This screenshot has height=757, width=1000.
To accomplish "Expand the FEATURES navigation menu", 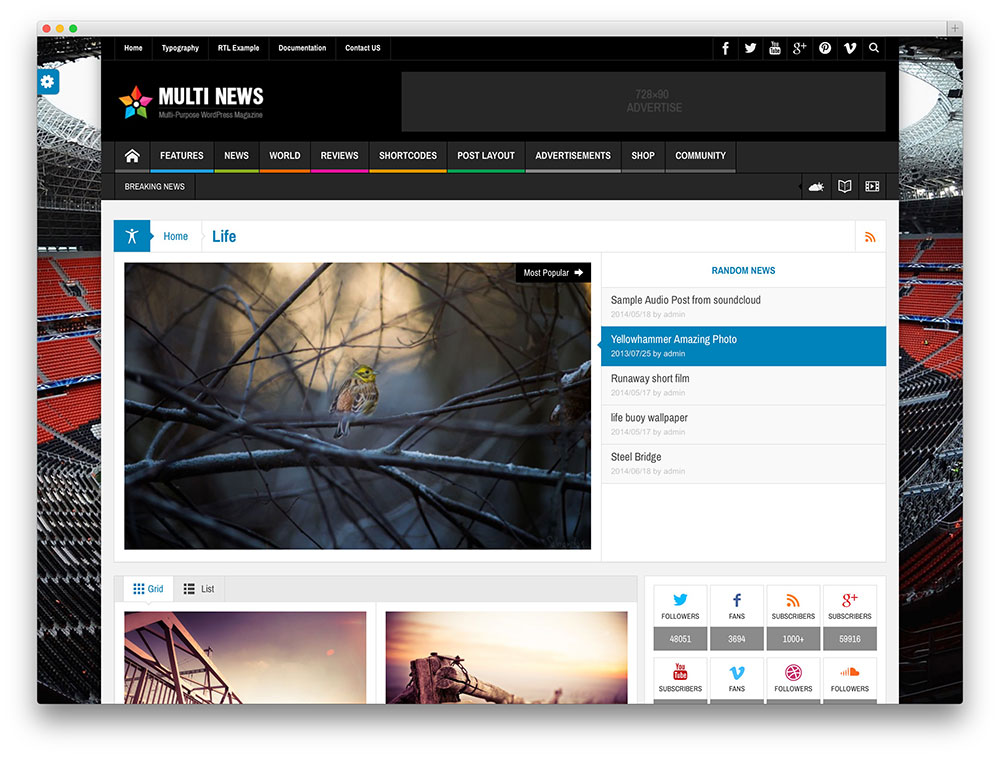I will (x=181, y=156).
